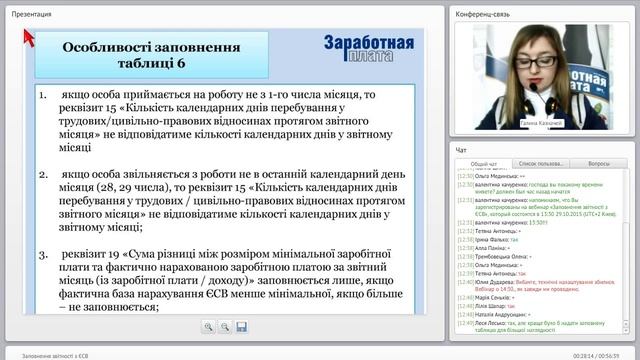Click Ольга Мединська's message at 12:30
The width and height of the screenshot is (640, 360).
point(491,176)
